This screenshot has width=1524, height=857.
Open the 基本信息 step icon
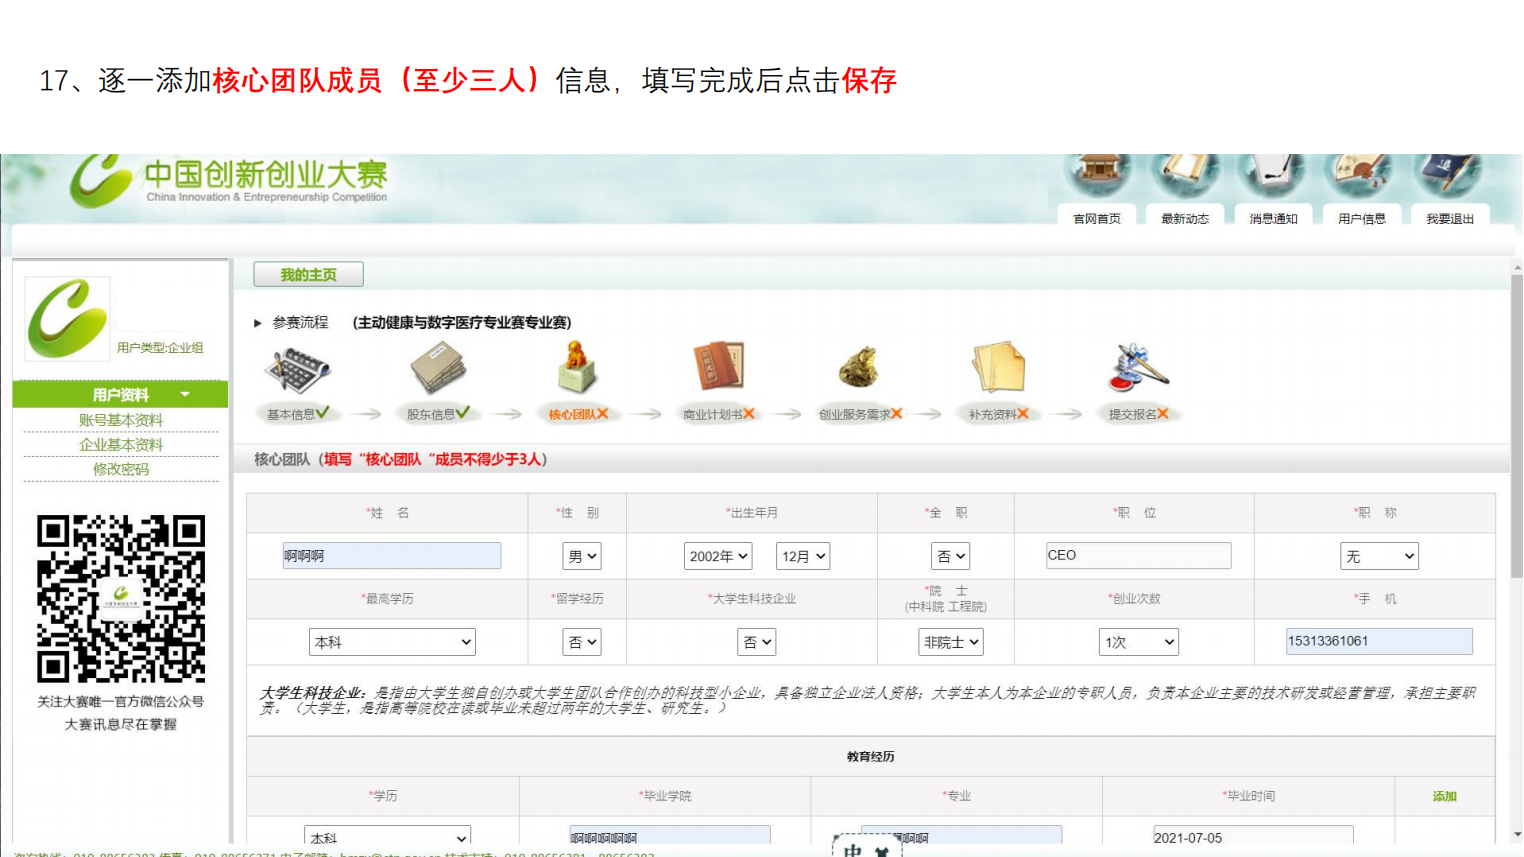pyautogui.click(x=297, y=370)
